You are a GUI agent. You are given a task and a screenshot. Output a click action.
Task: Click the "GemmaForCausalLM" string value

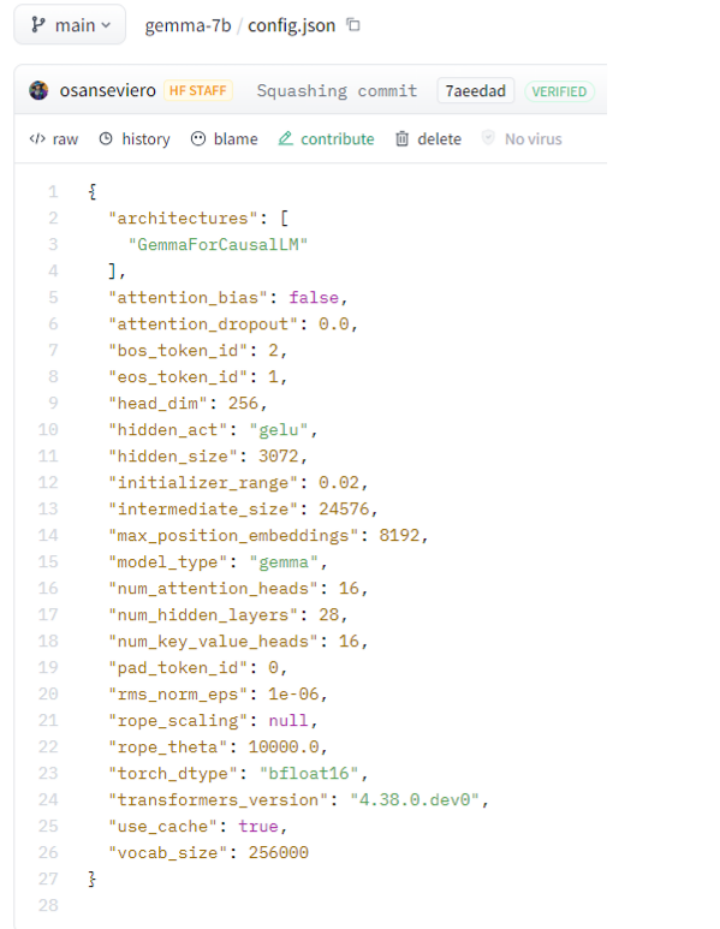pyautogui.click(x=218, y=244)
